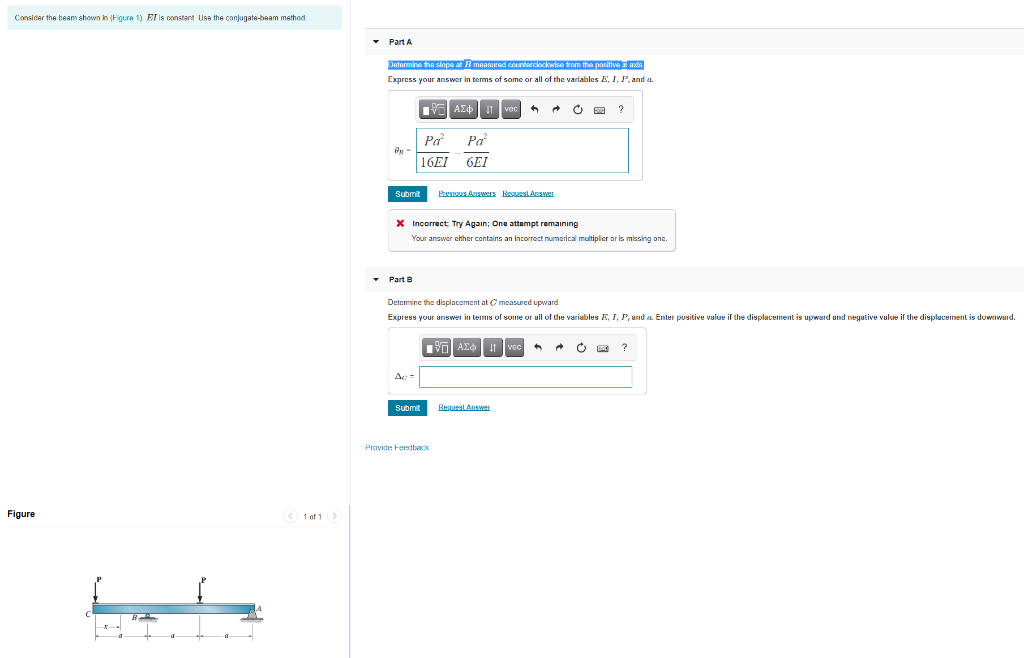1024x658 pixels.
Task: Click the displacement answer input field
Action: tap(525, 376)
